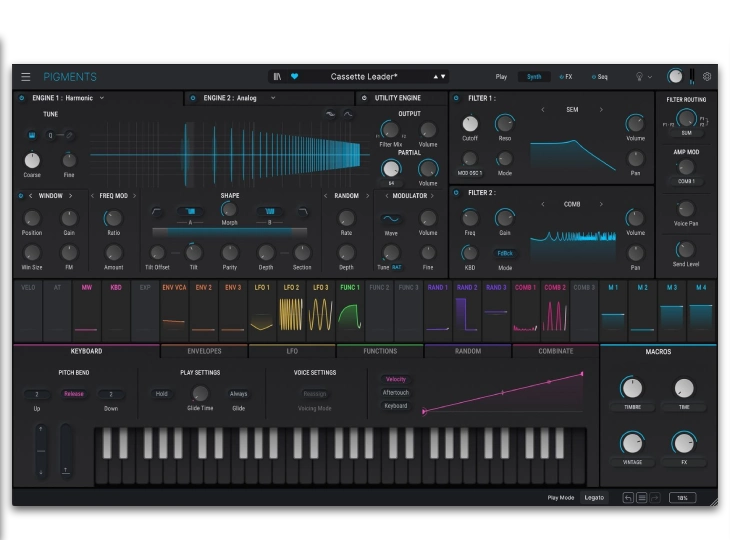This screenshot has width=730, height=540.
Task: Select the LFO 2 modulation source thumbnail
Action: coord(291,312)
